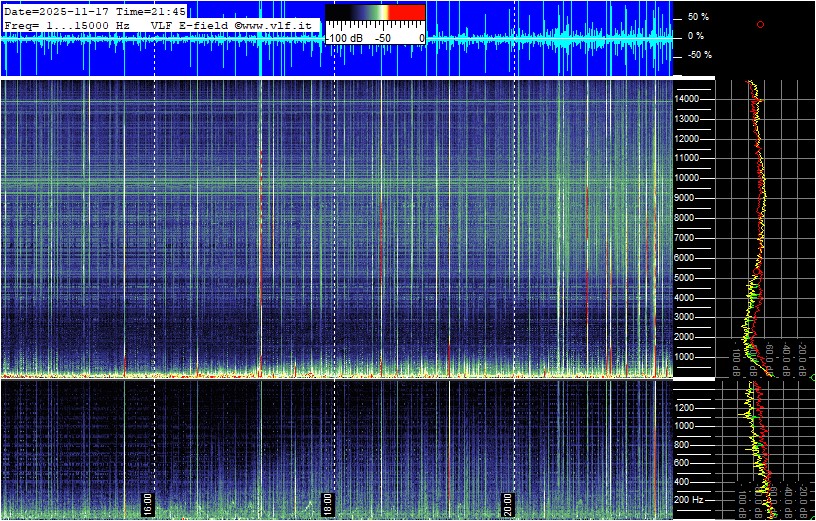Click the 20:00 time marker
Screen dimensions: 816x521
(x=507, y=502)
